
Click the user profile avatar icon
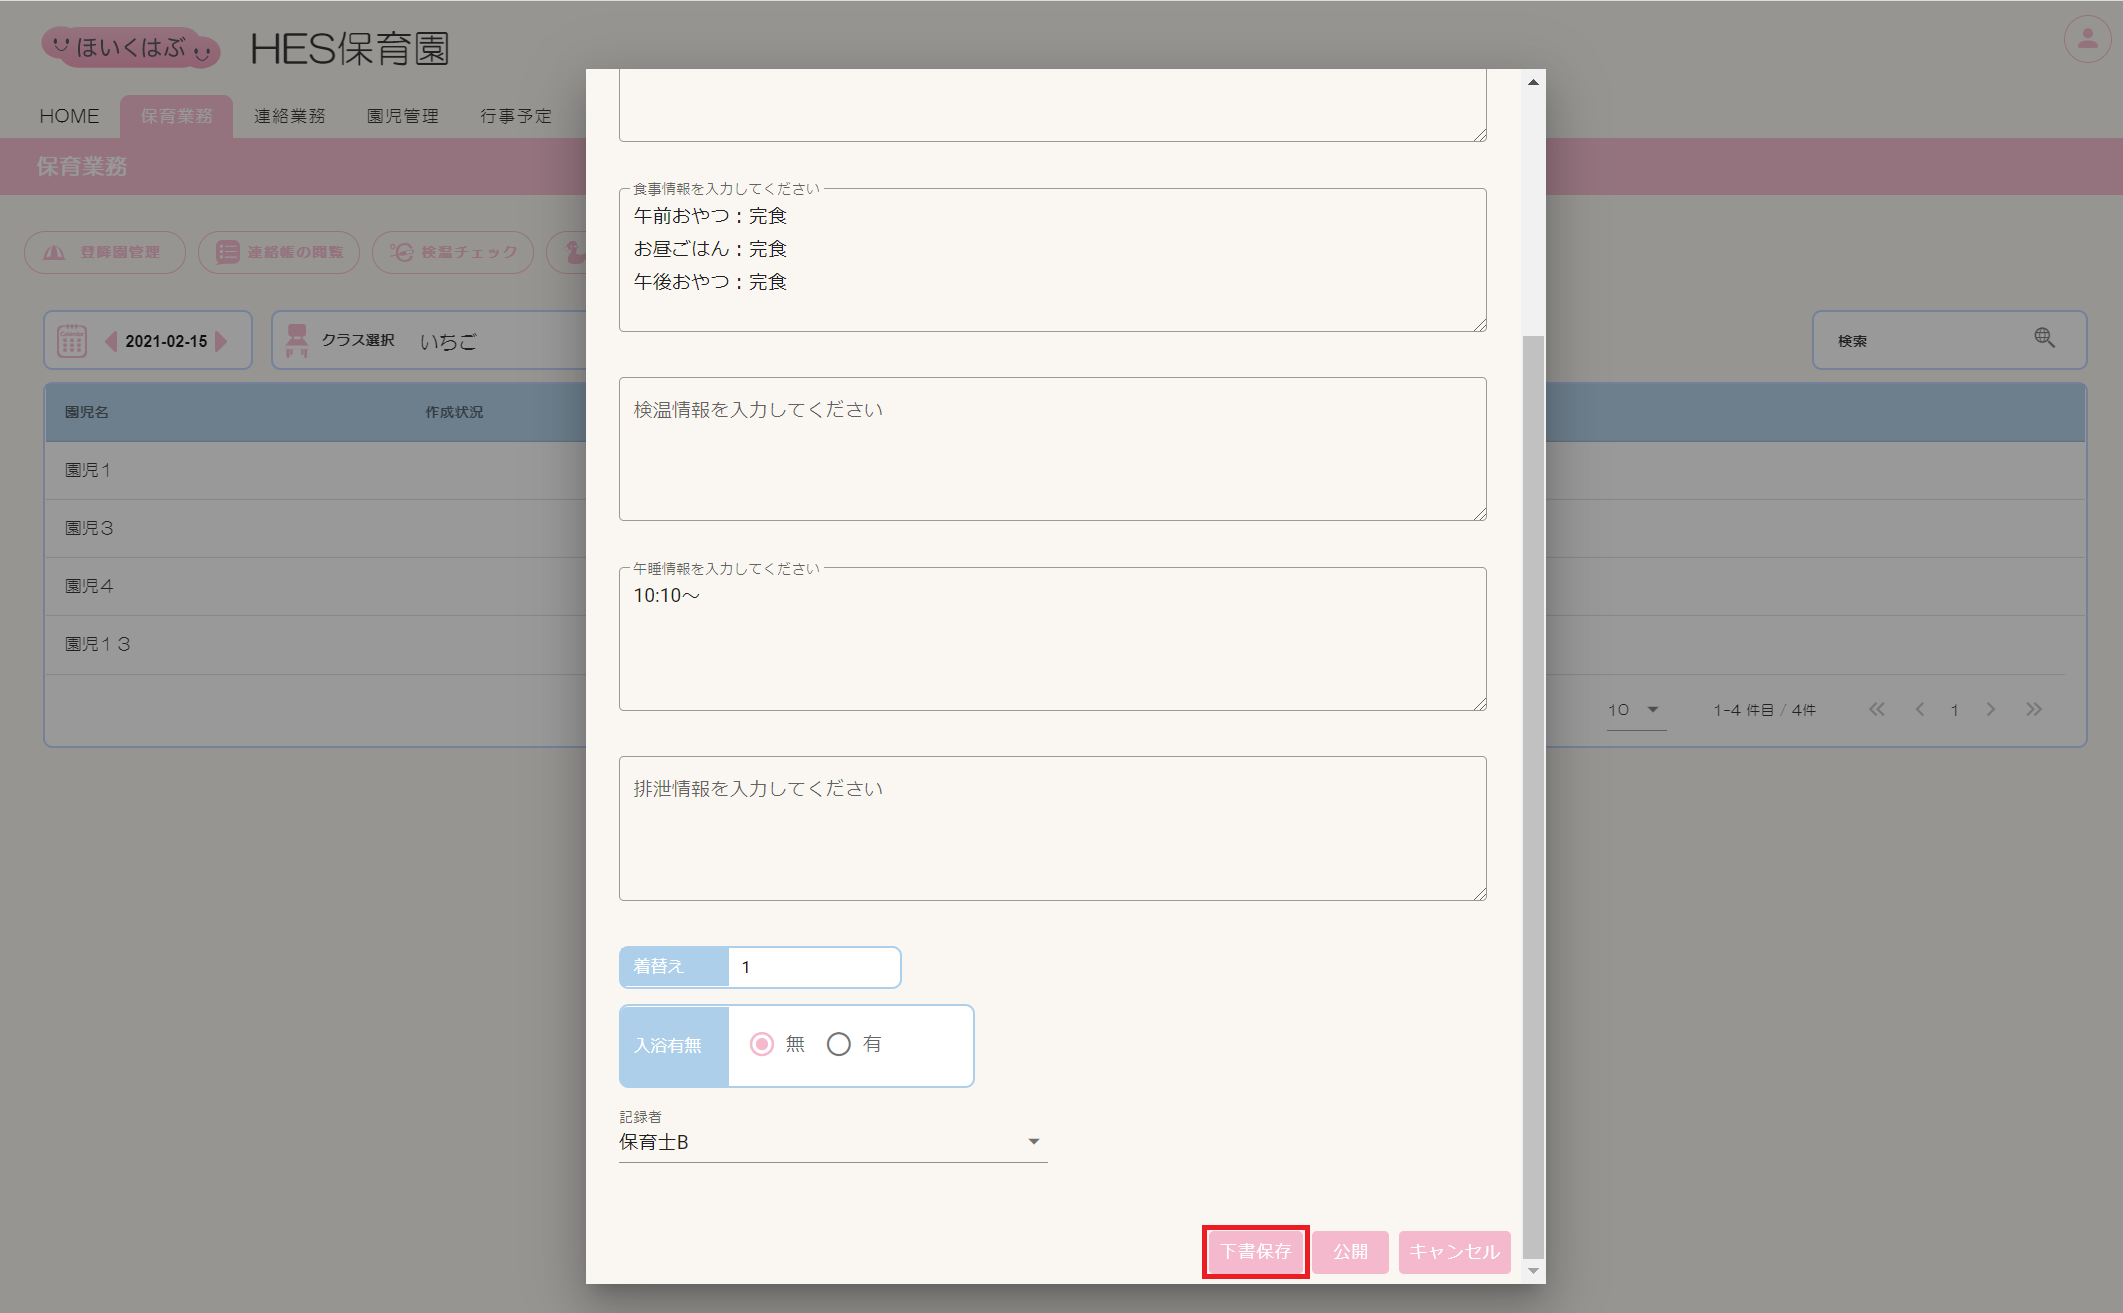(2087, 40)
